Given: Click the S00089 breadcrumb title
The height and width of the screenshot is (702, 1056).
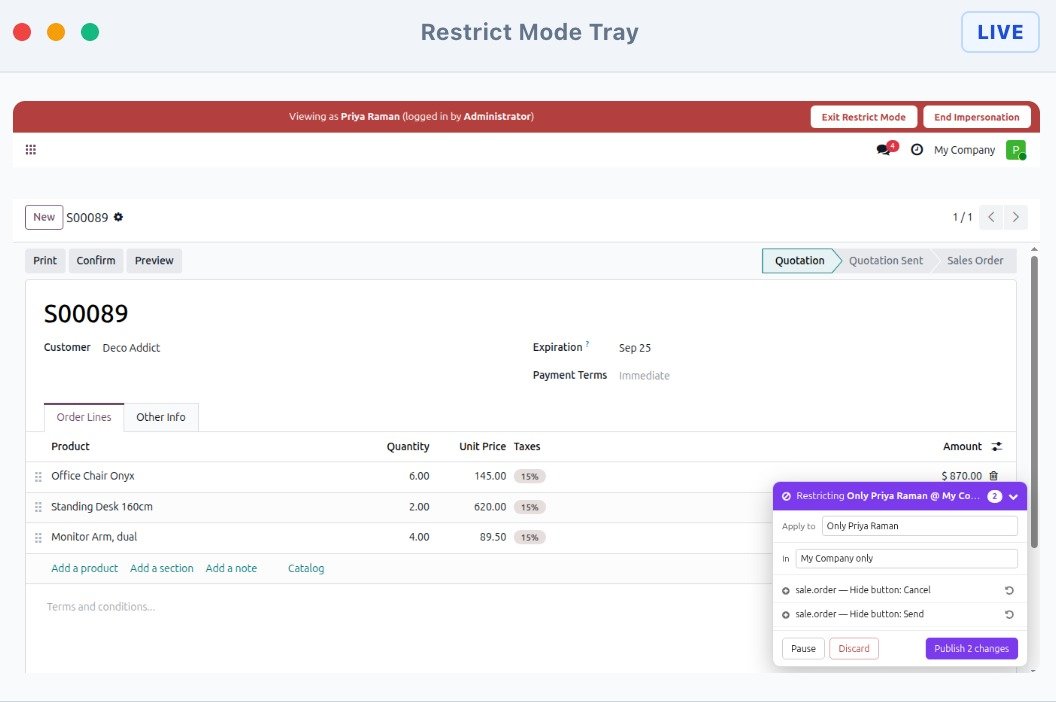Looking at the screenshot, I should click(87, 217).
